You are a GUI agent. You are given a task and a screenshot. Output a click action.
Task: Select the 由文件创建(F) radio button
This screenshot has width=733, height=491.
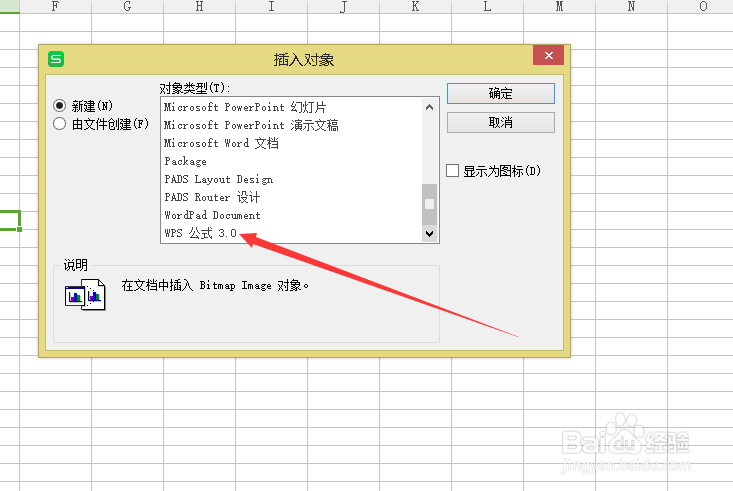(x=59, y=124)
